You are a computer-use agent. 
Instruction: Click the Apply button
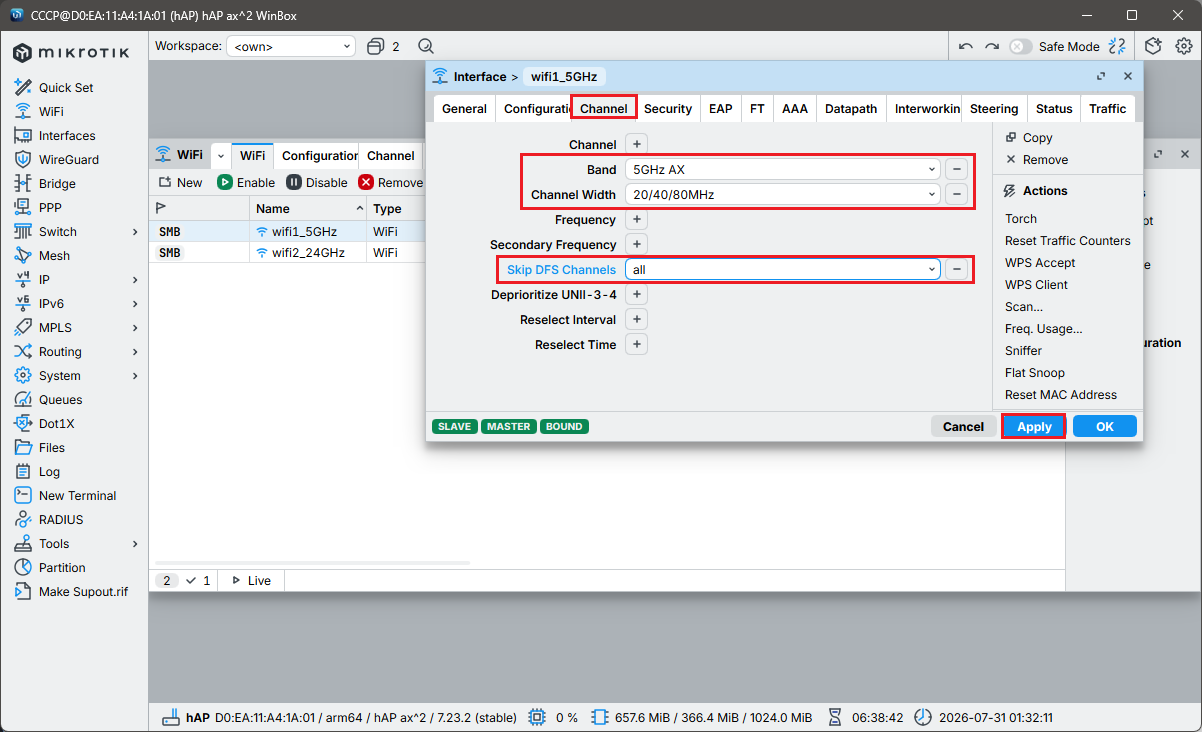pos(1034,426)
